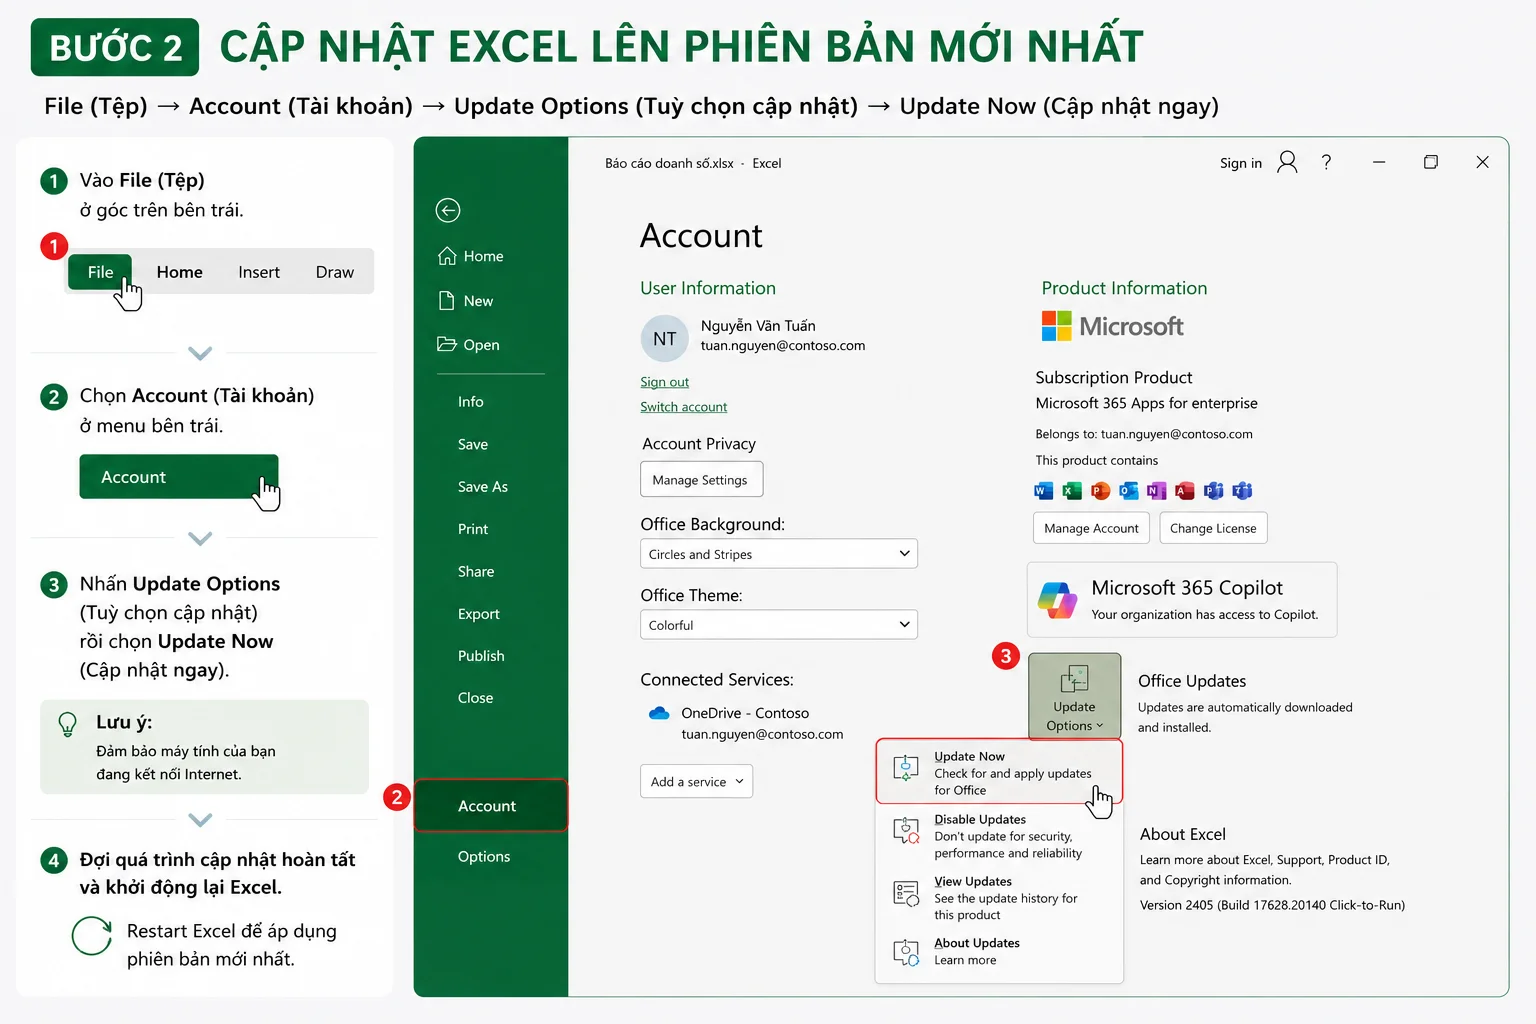
Task: Open the Add a service dropdown
Action: tap(696, 781)
